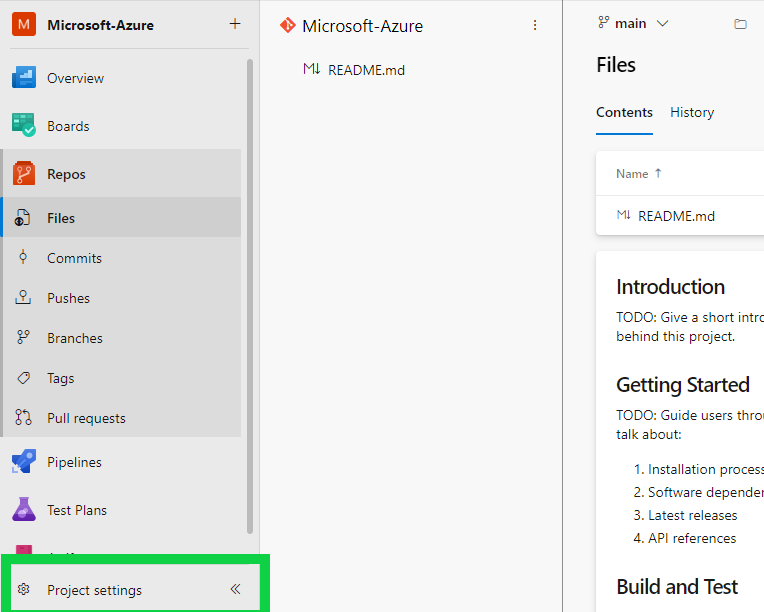Click the folder icon next to branch selector
Viewport: 764px width, 612px height.
pos(741,24)
